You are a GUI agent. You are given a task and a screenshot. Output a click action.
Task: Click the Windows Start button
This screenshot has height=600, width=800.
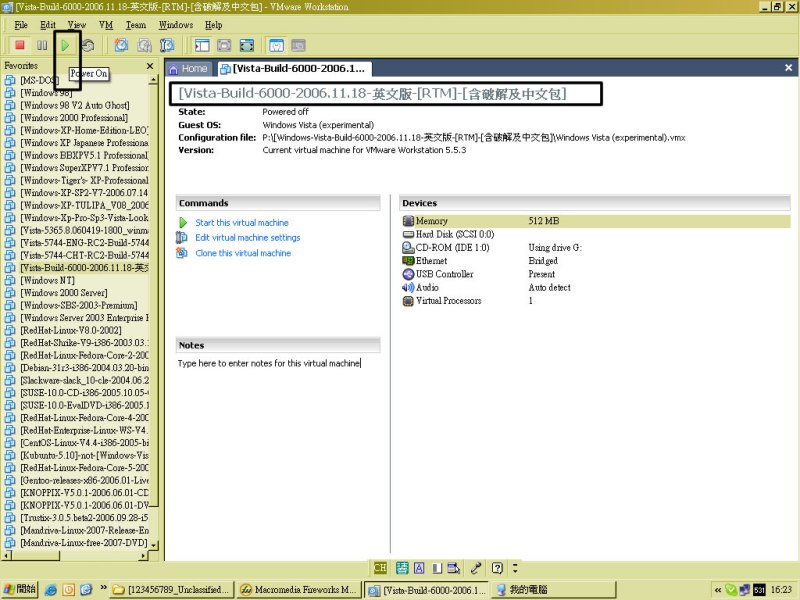pyautogui.click(x=19, y=589)
